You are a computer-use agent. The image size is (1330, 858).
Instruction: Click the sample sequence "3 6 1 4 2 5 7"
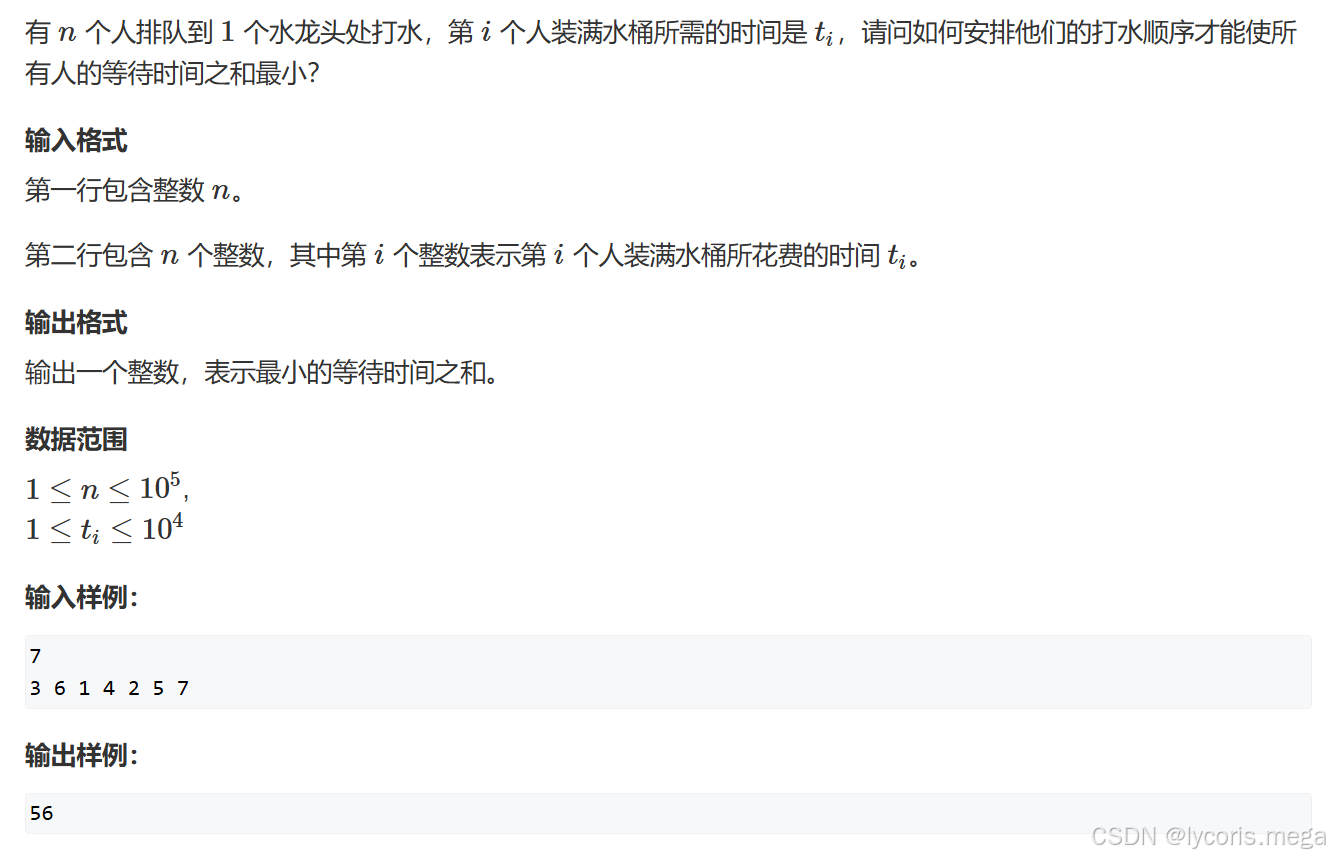point(109,688)
